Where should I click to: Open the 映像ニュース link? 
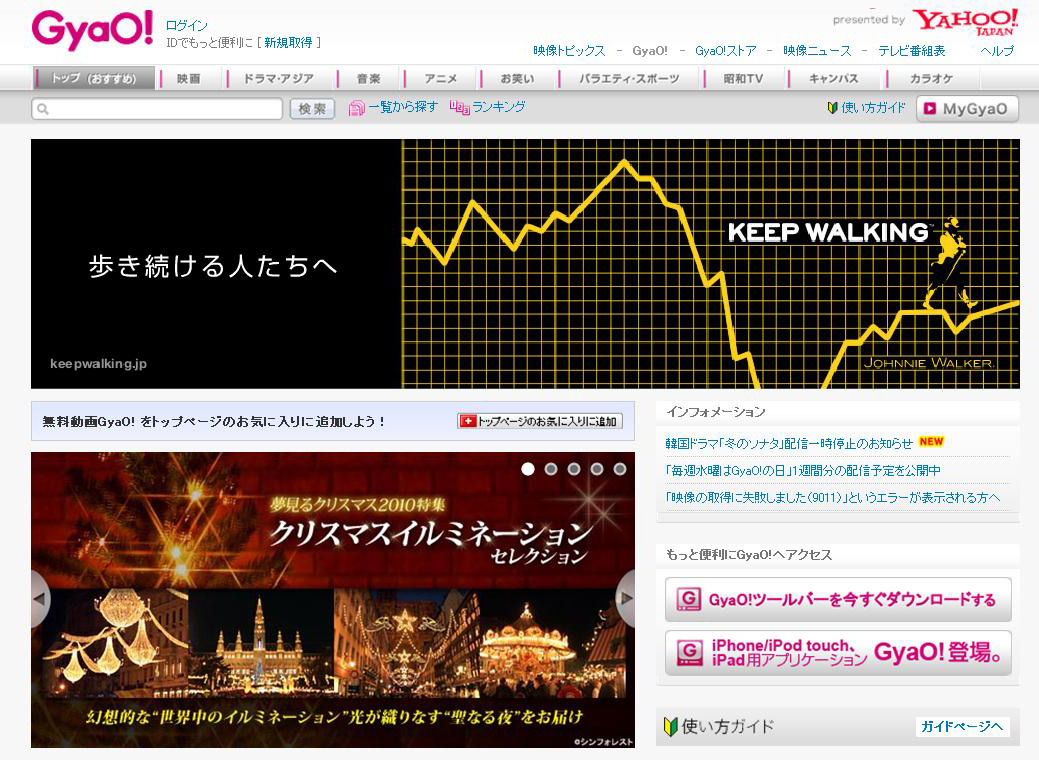[817, 51]
